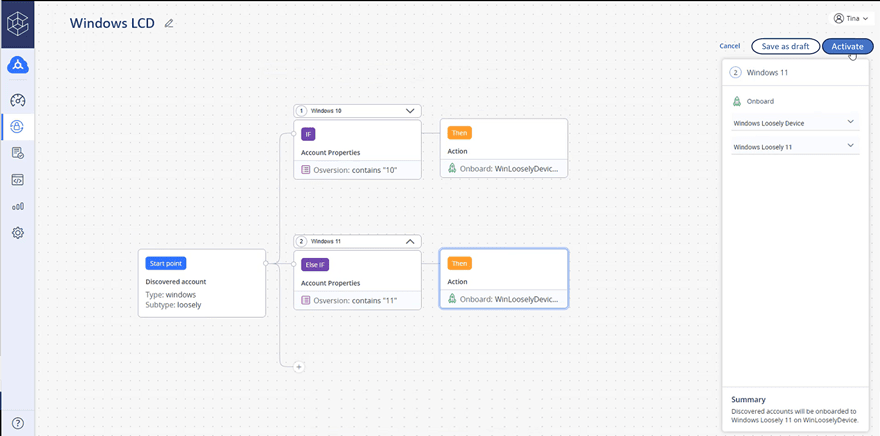Open the dashboard gauge icon in sidebar
The image size is (880, 436).
17,100
